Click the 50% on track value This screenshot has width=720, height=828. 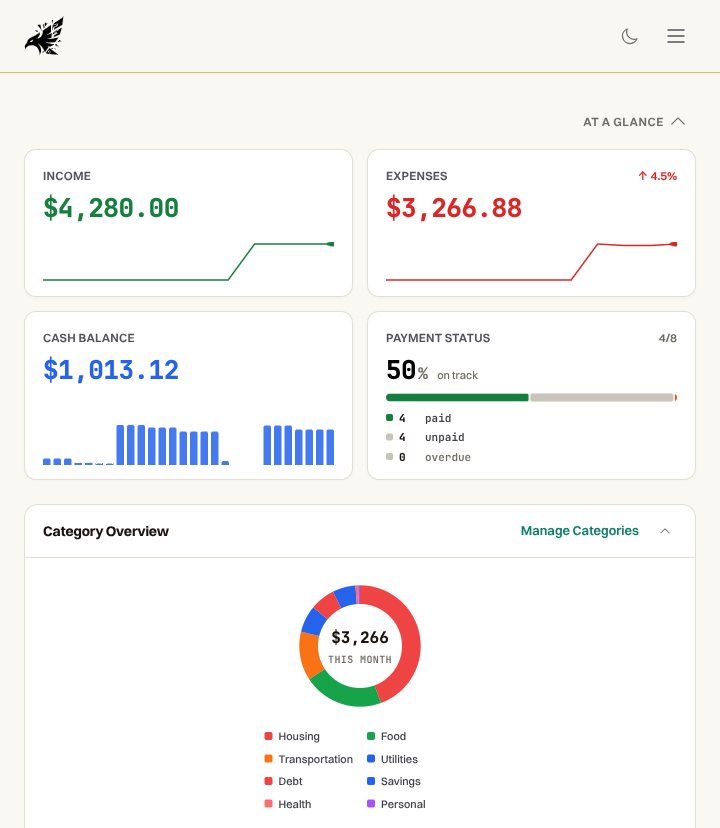[x=432, y=370]
